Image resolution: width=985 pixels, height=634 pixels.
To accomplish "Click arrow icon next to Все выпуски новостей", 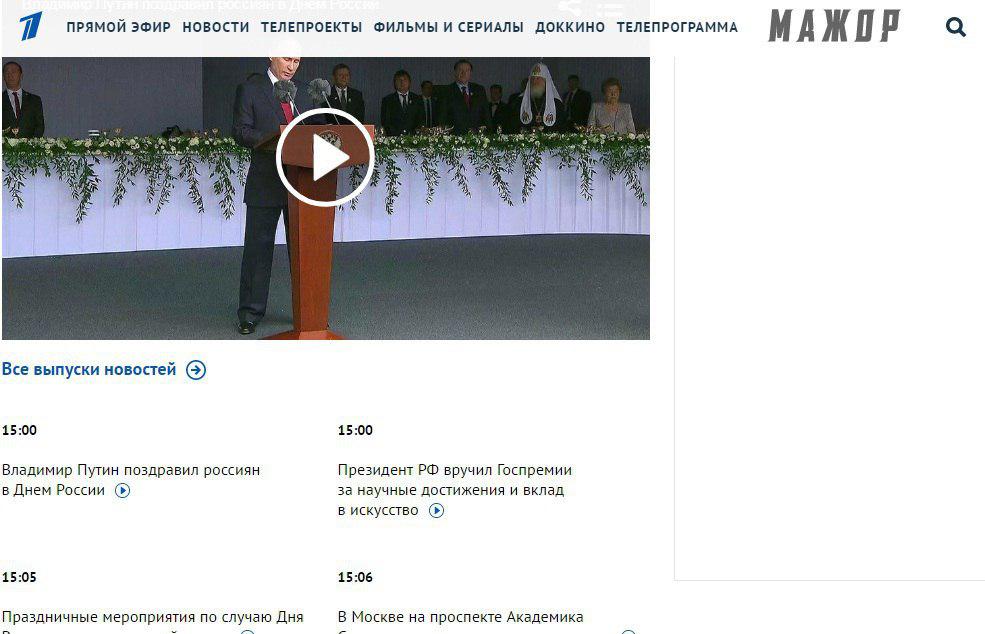I will click(x=196, y=370).
